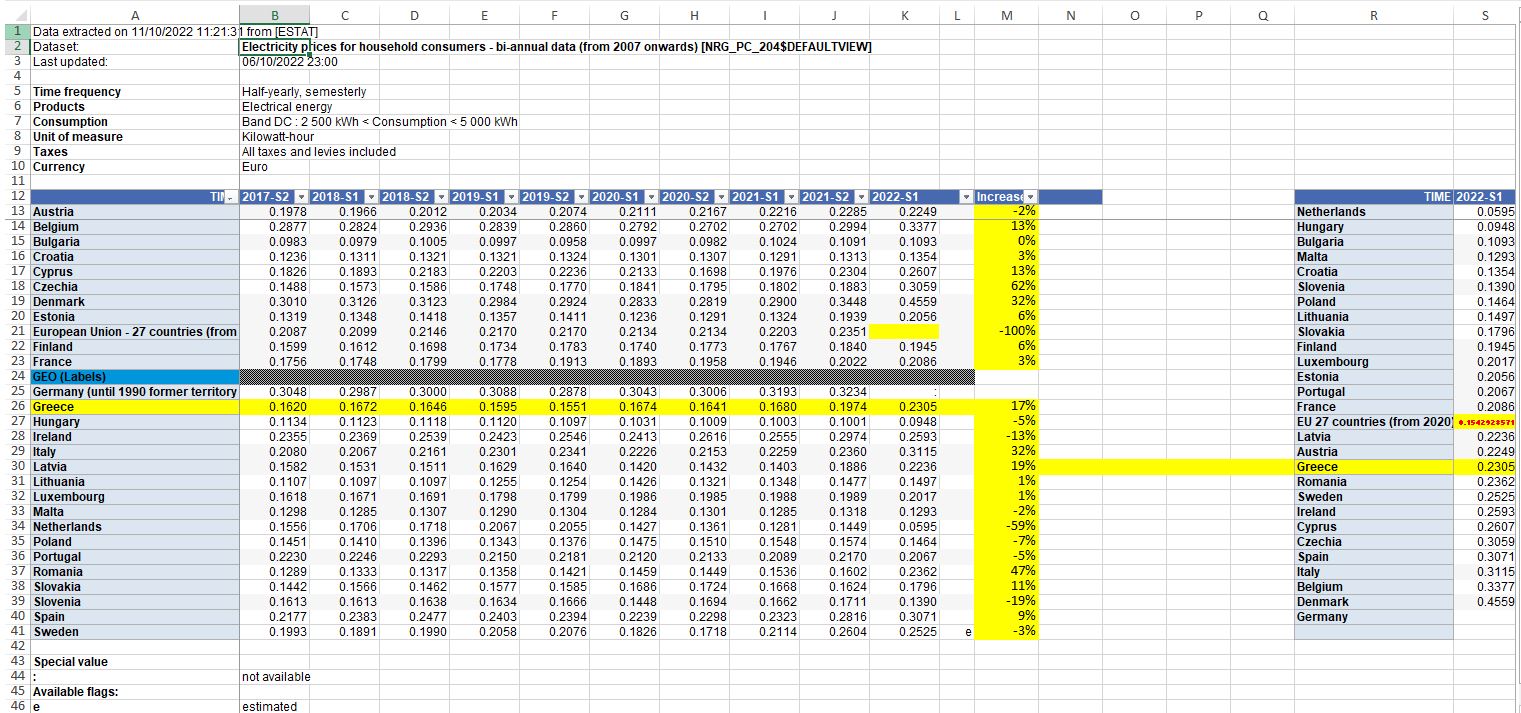Click the 62% increase cell for Czechia
This screenshot has height=713, width=1521.
1006,287
